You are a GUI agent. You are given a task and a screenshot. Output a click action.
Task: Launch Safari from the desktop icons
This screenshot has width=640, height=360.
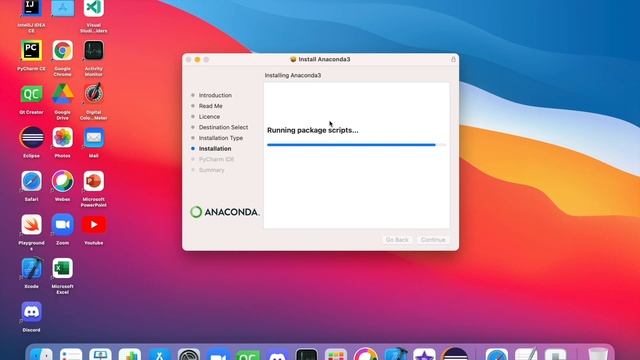point(31,181)
